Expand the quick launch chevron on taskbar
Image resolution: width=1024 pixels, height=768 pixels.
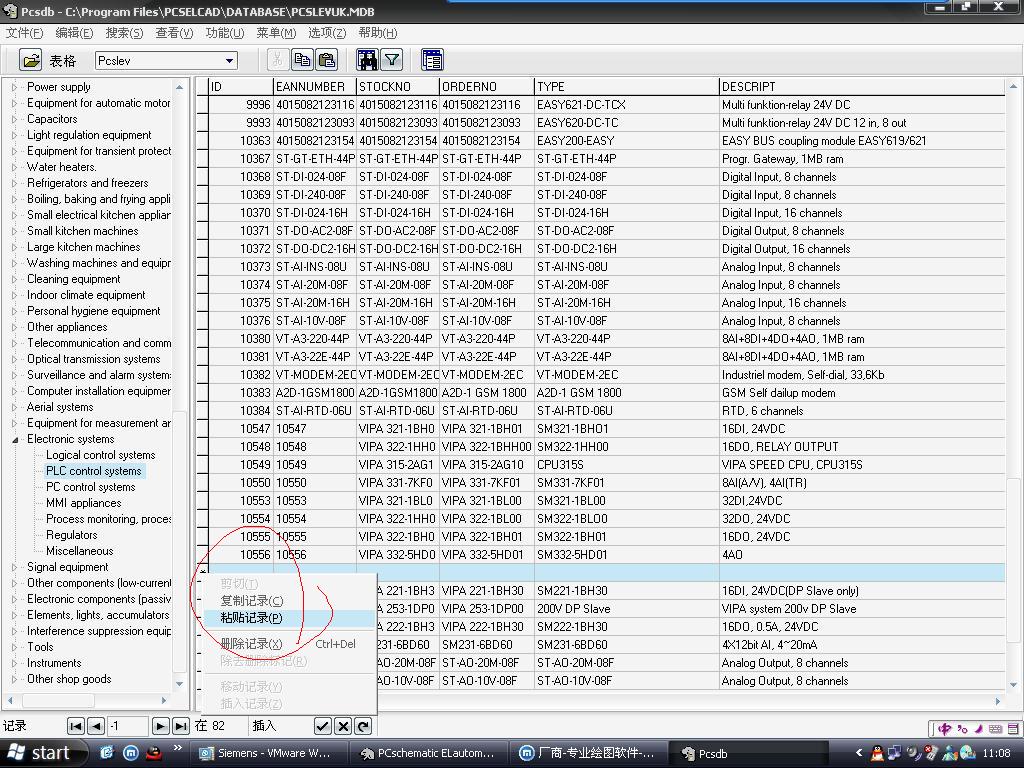[x=177, y=748]
